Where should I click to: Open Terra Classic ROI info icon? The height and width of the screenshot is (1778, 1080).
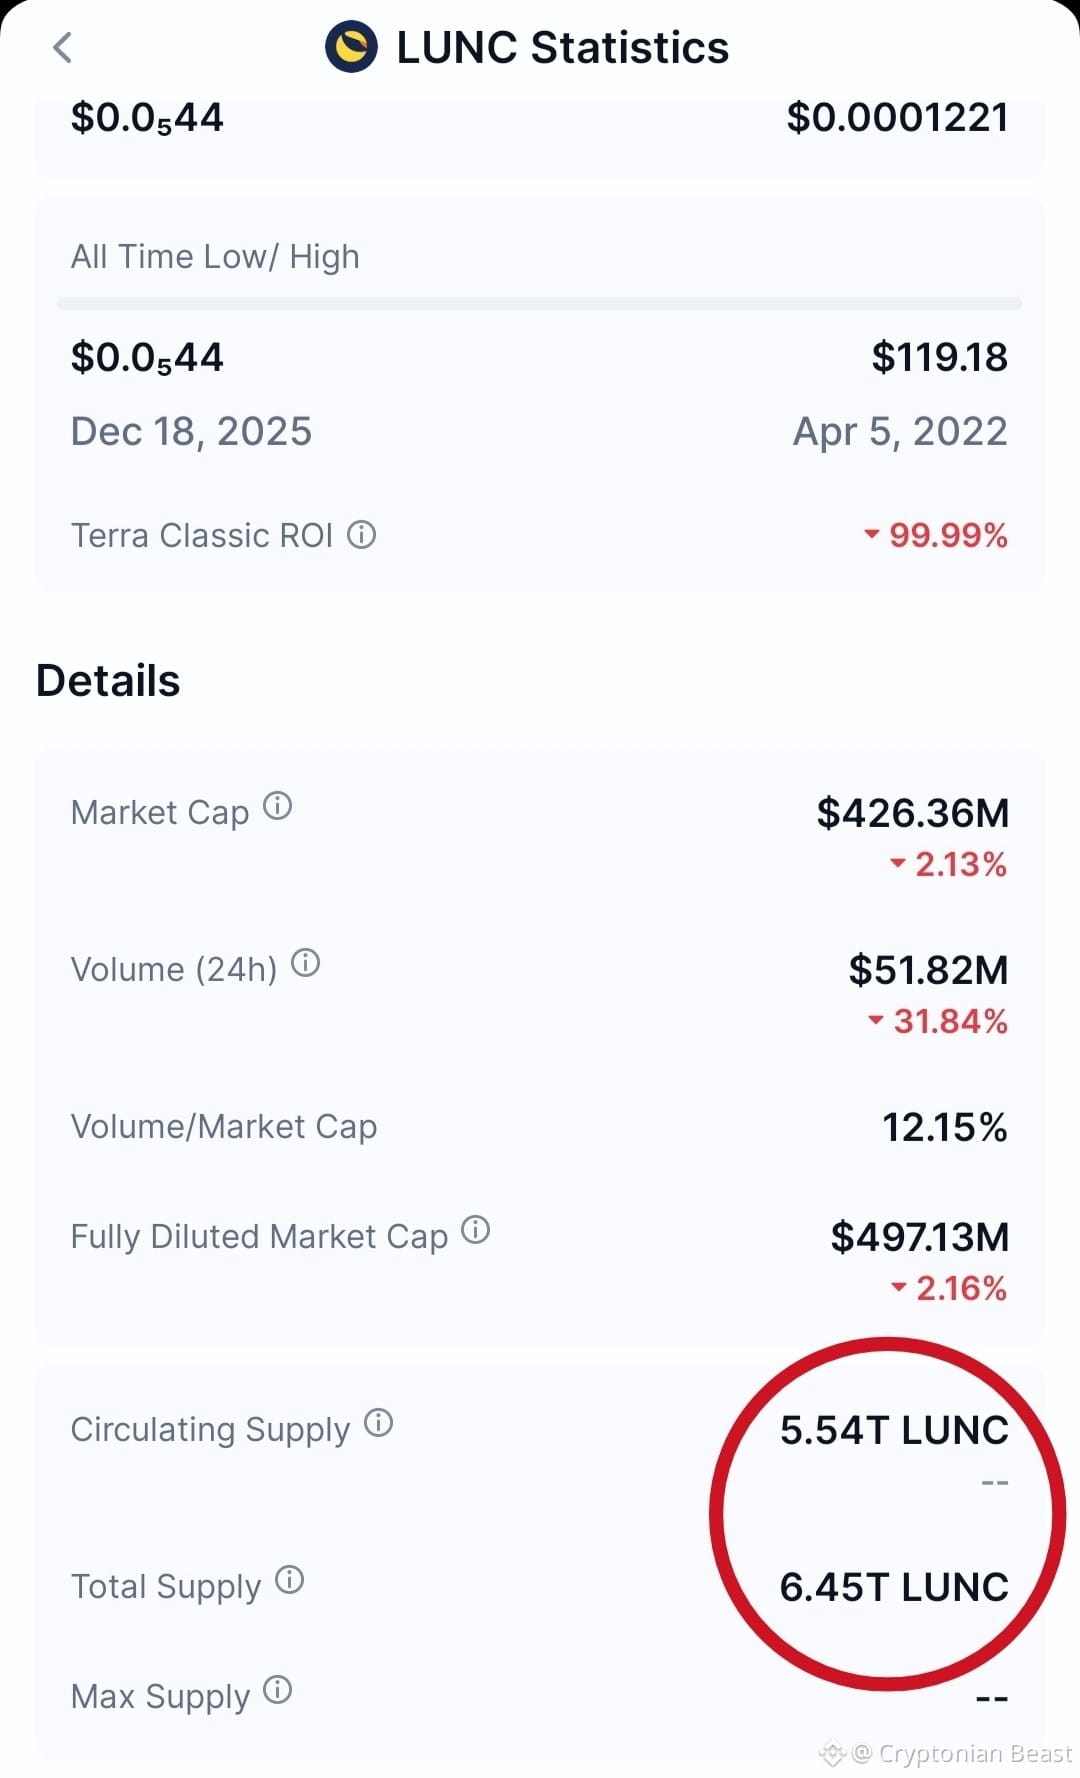pyautogui.click(x=361, y=534)
